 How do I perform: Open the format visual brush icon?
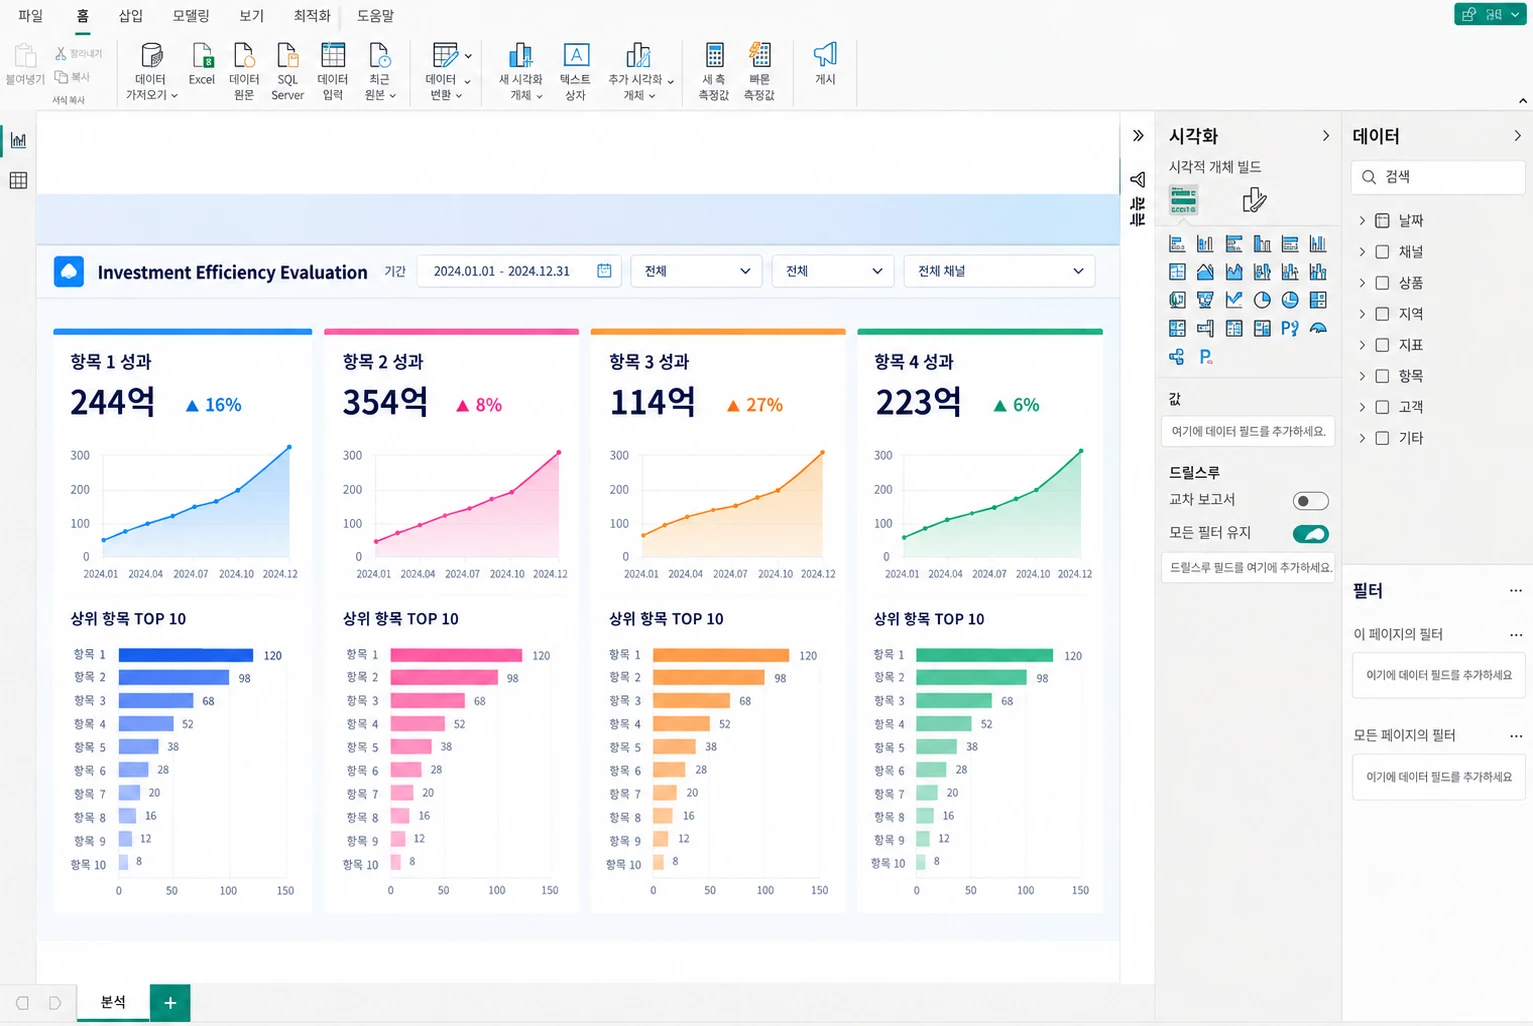click(1254, 200)
